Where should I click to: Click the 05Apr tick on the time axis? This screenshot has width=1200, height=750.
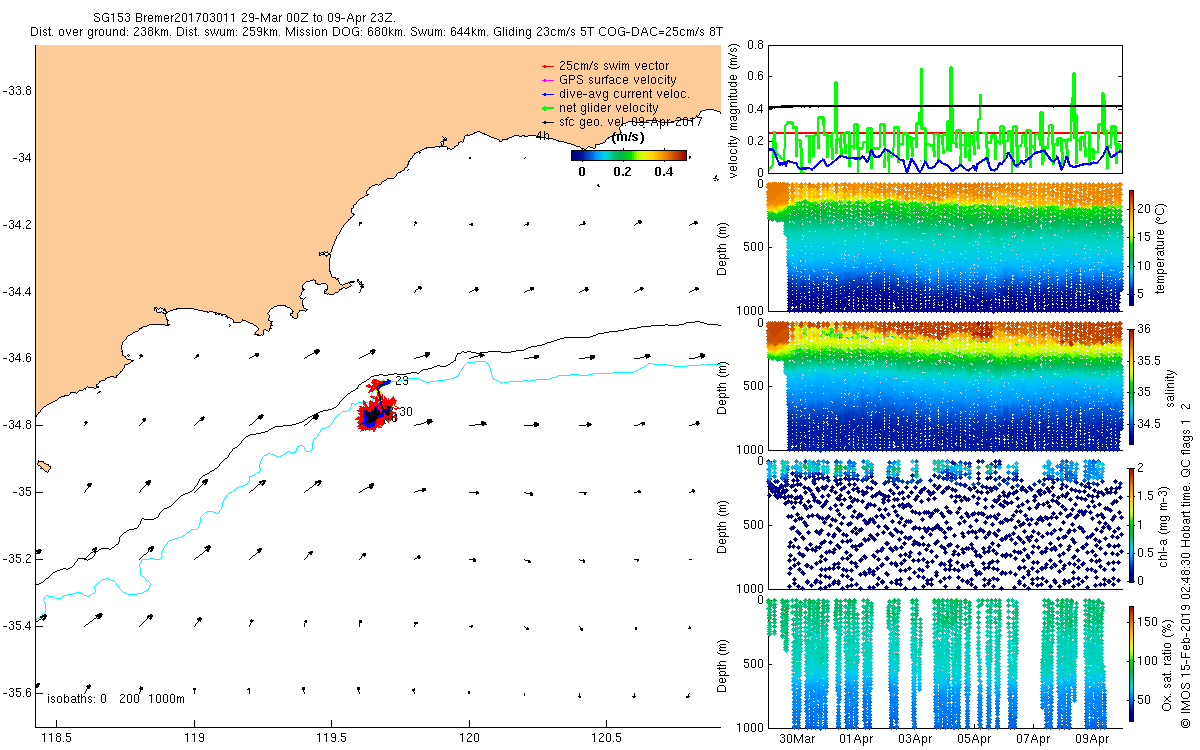[975, 739]
